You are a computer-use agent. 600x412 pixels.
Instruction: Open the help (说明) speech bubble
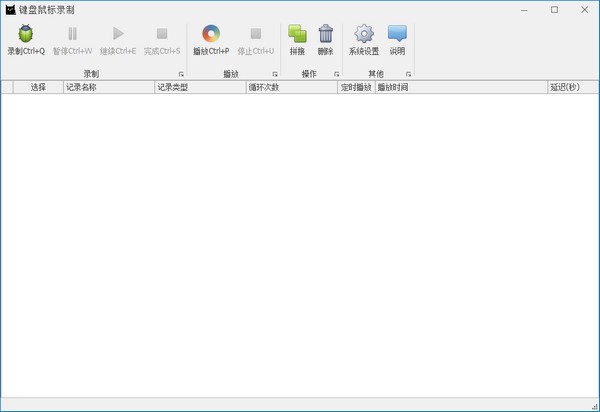[397, 34]
